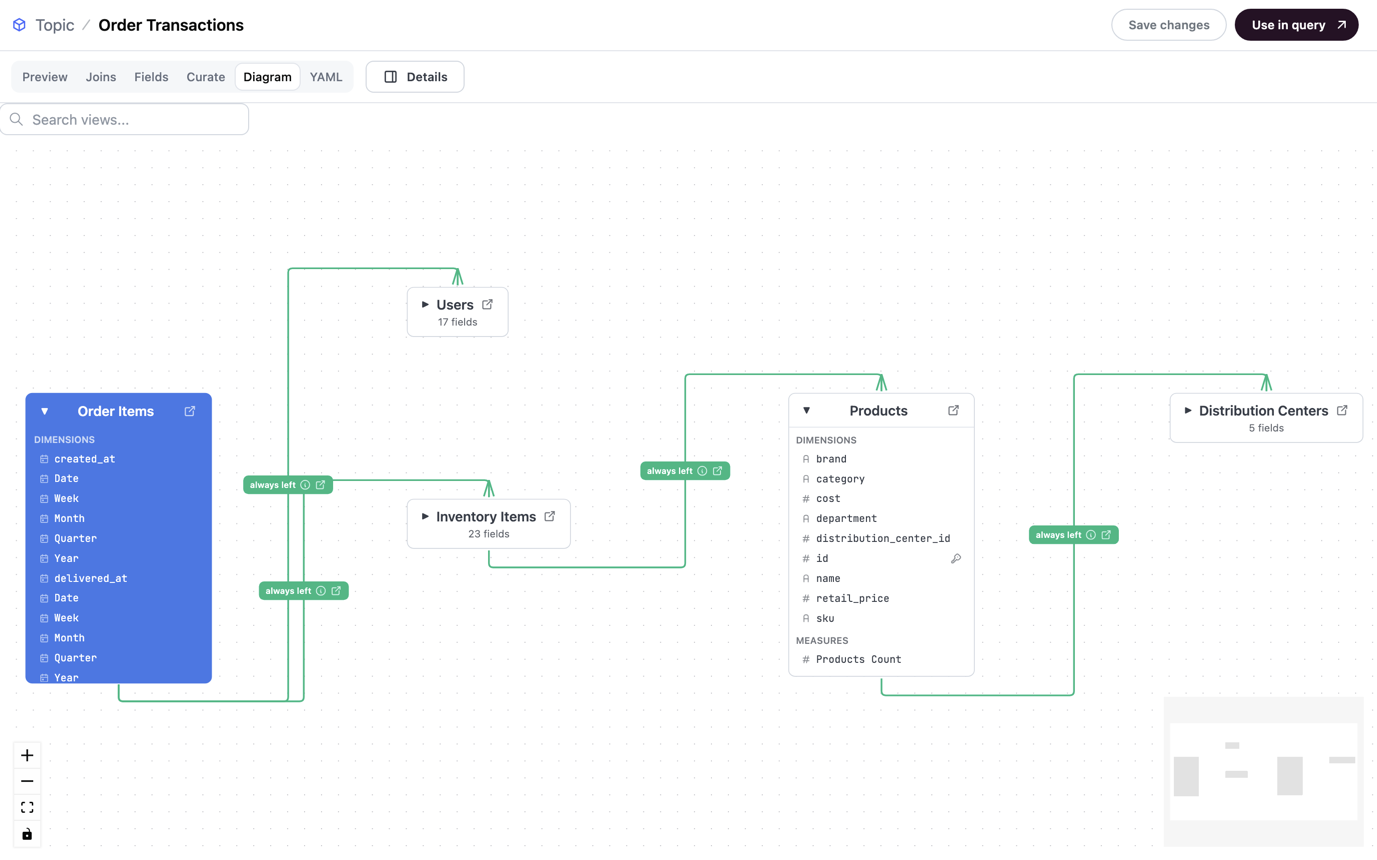
Task: Select the name field in Products
Action: point(881,579)
